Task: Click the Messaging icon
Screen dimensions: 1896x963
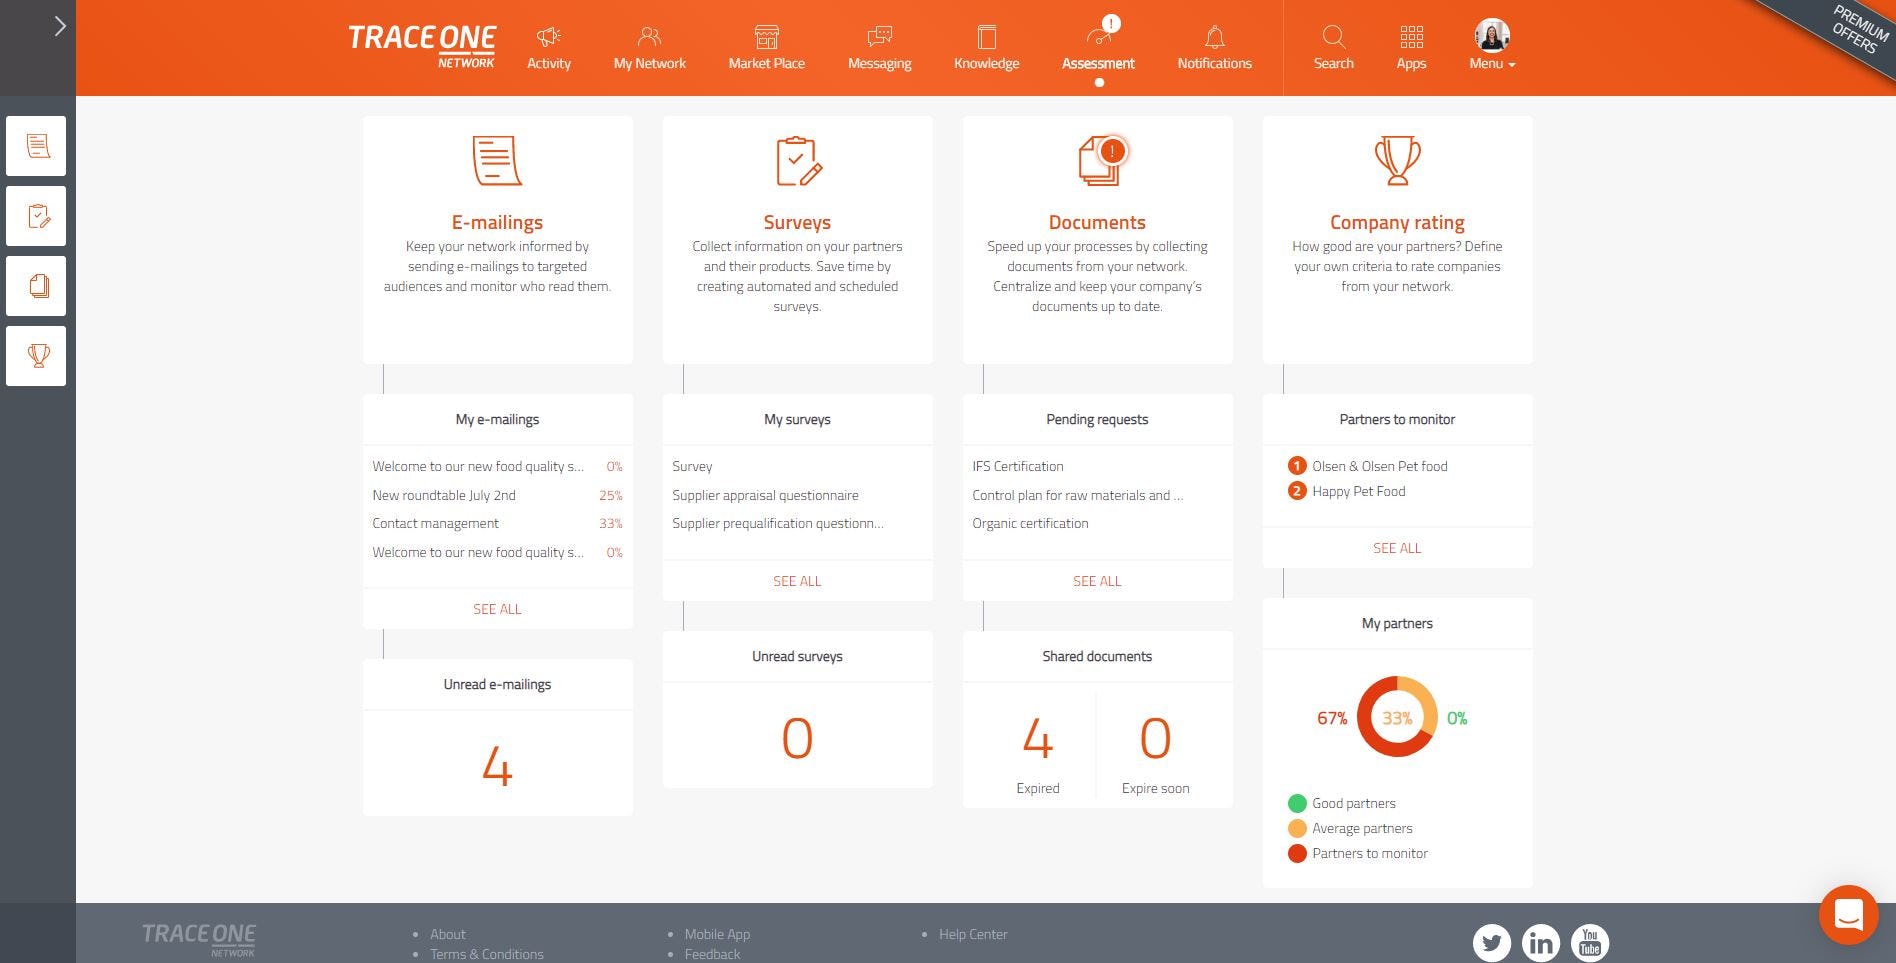Action: point(879,45)
